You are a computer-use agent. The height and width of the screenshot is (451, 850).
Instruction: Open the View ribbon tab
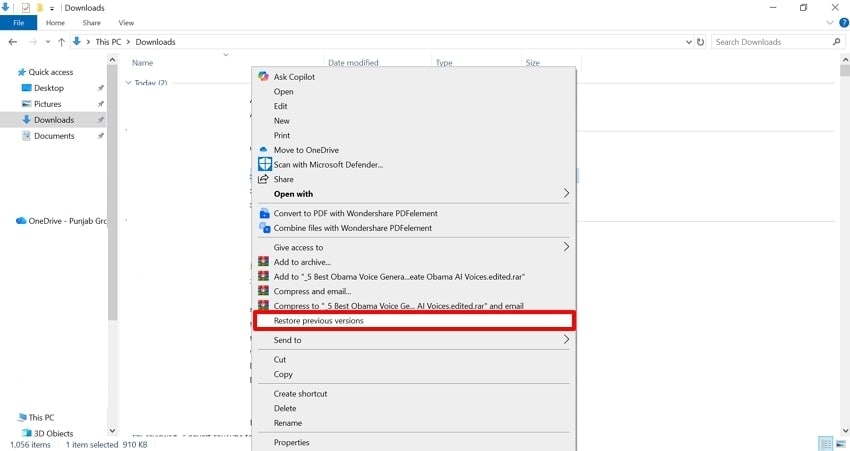[x=126, y=23]
